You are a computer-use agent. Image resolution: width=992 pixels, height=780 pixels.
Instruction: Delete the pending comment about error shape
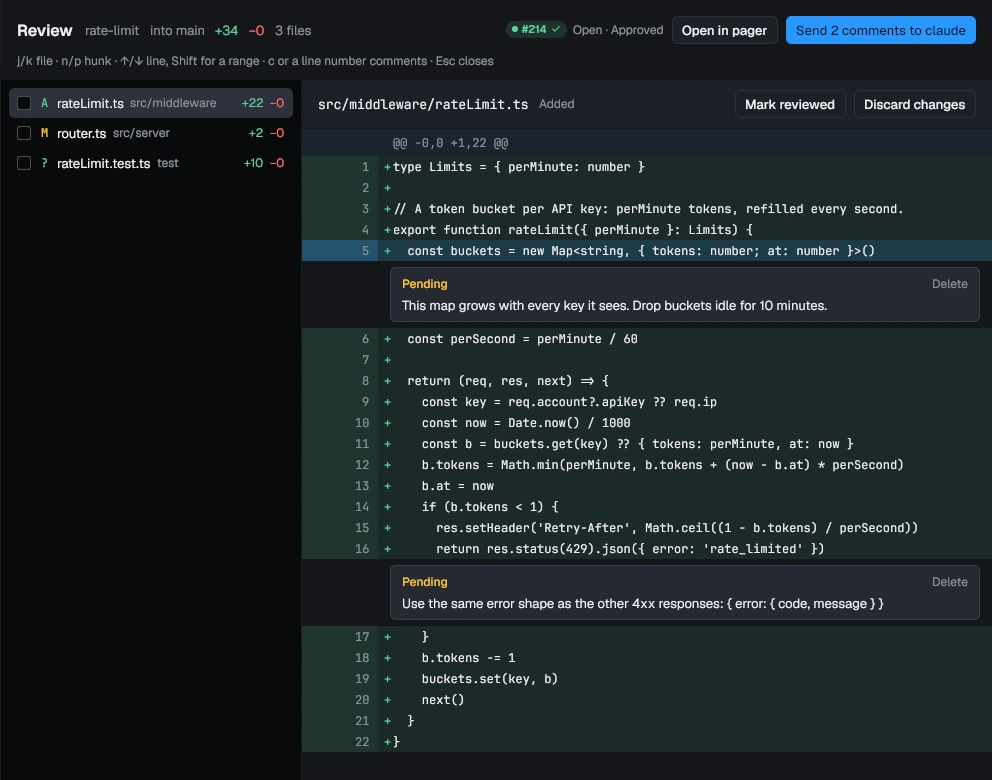949,582
